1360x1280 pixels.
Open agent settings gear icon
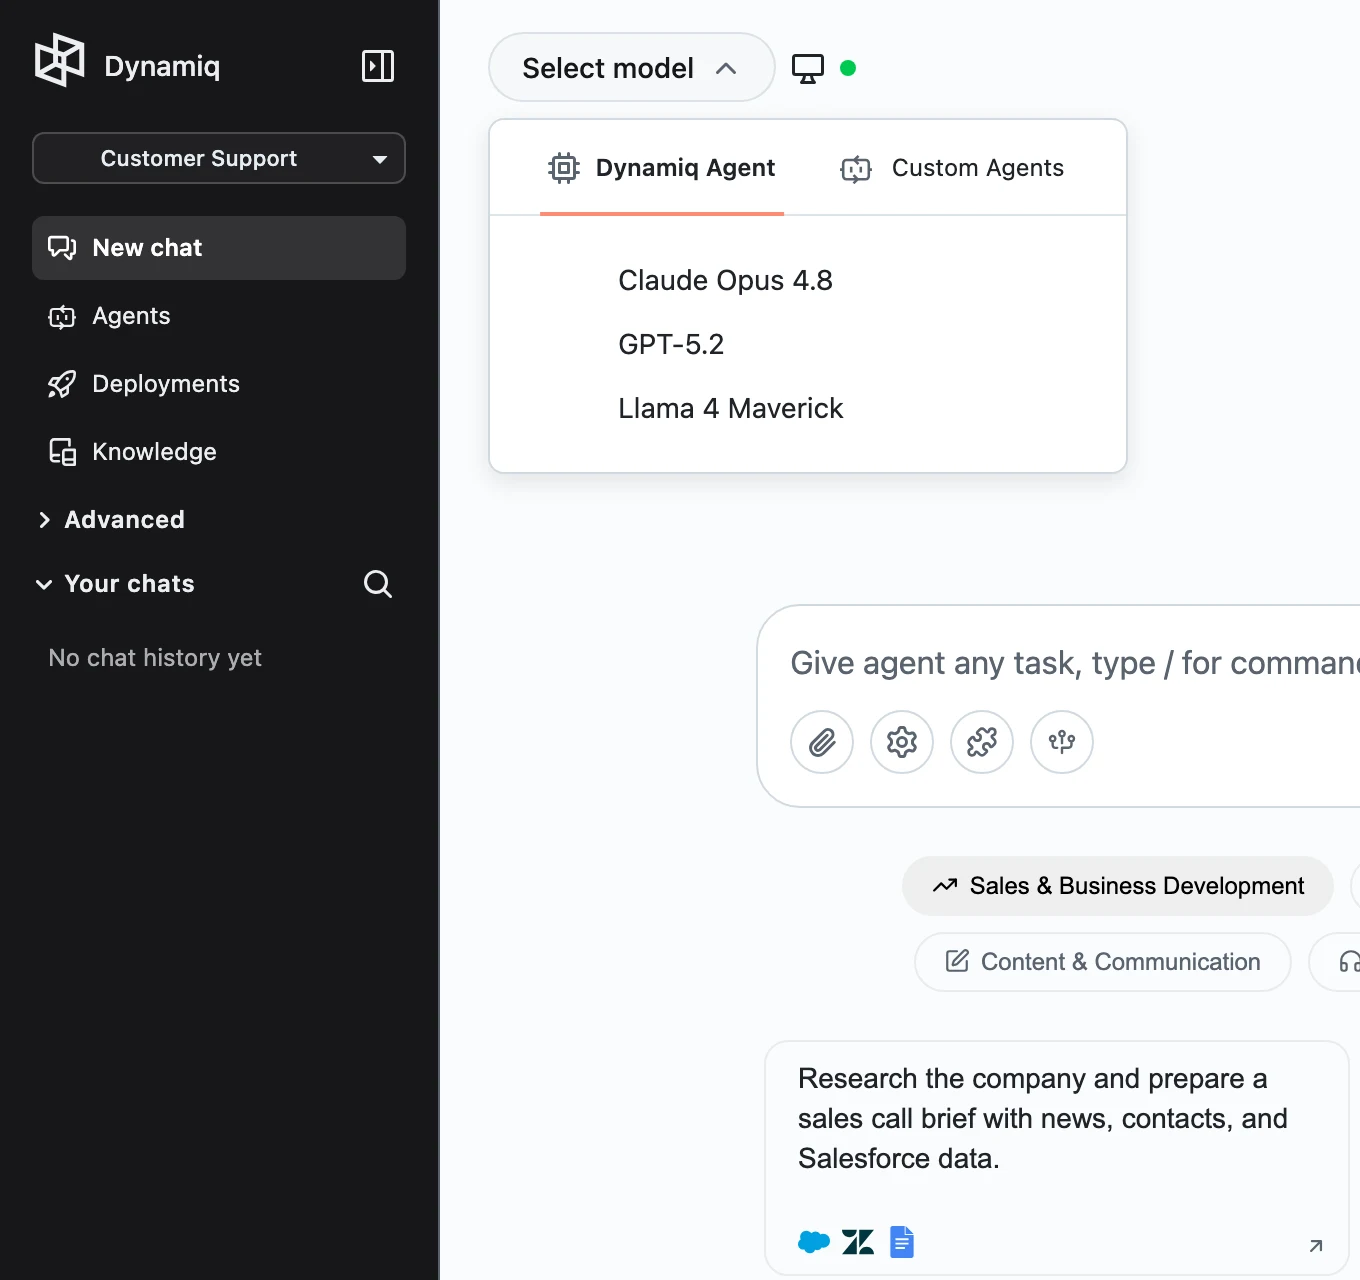(902, 742)
